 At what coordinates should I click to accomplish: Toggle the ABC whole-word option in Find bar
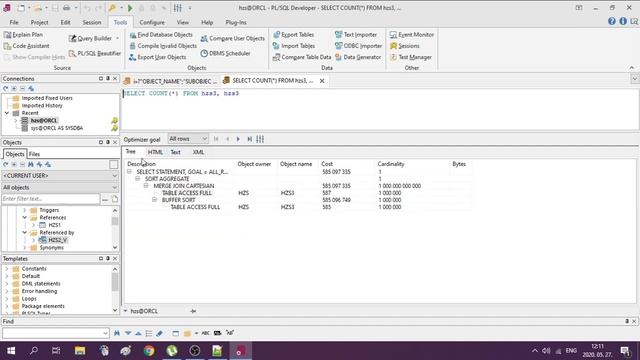[205, 333]
